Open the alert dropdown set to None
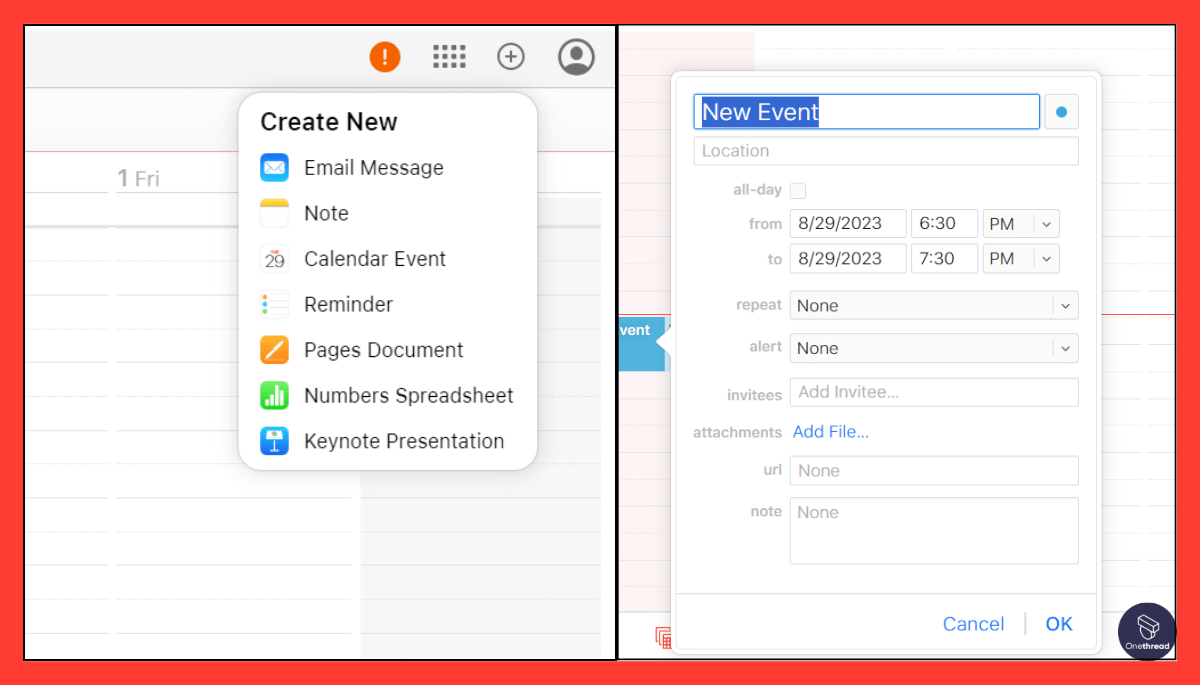The width and height of the screenshot is (1200, 685). pyautogui.click(x=933, y=347)
